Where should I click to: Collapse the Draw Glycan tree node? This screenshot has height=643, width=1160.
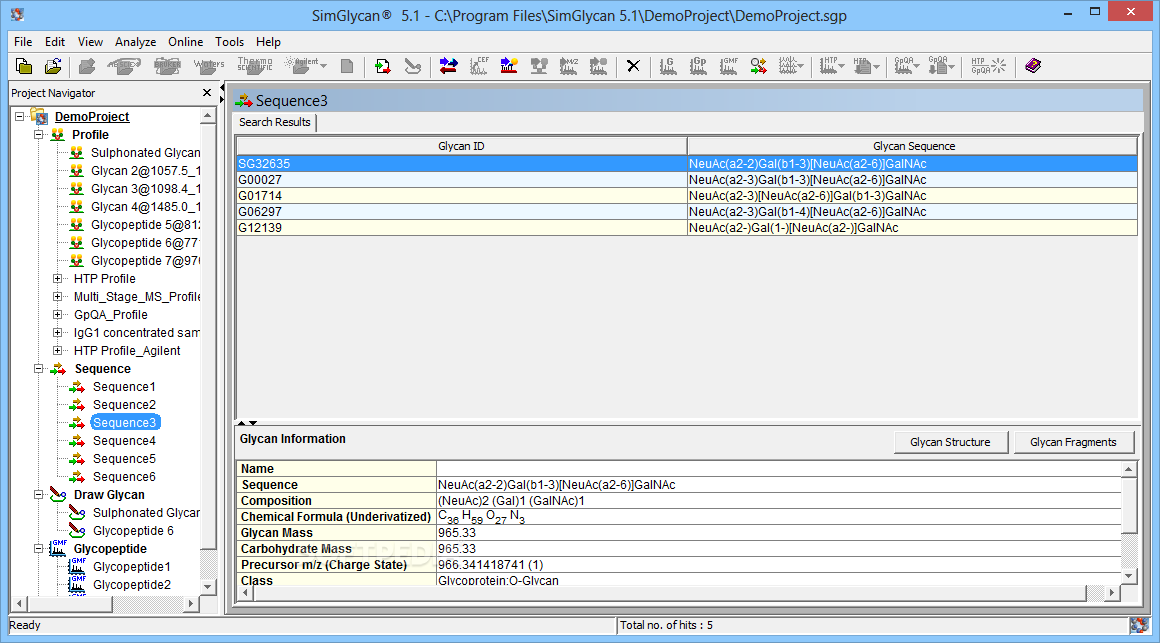[38, 495]
